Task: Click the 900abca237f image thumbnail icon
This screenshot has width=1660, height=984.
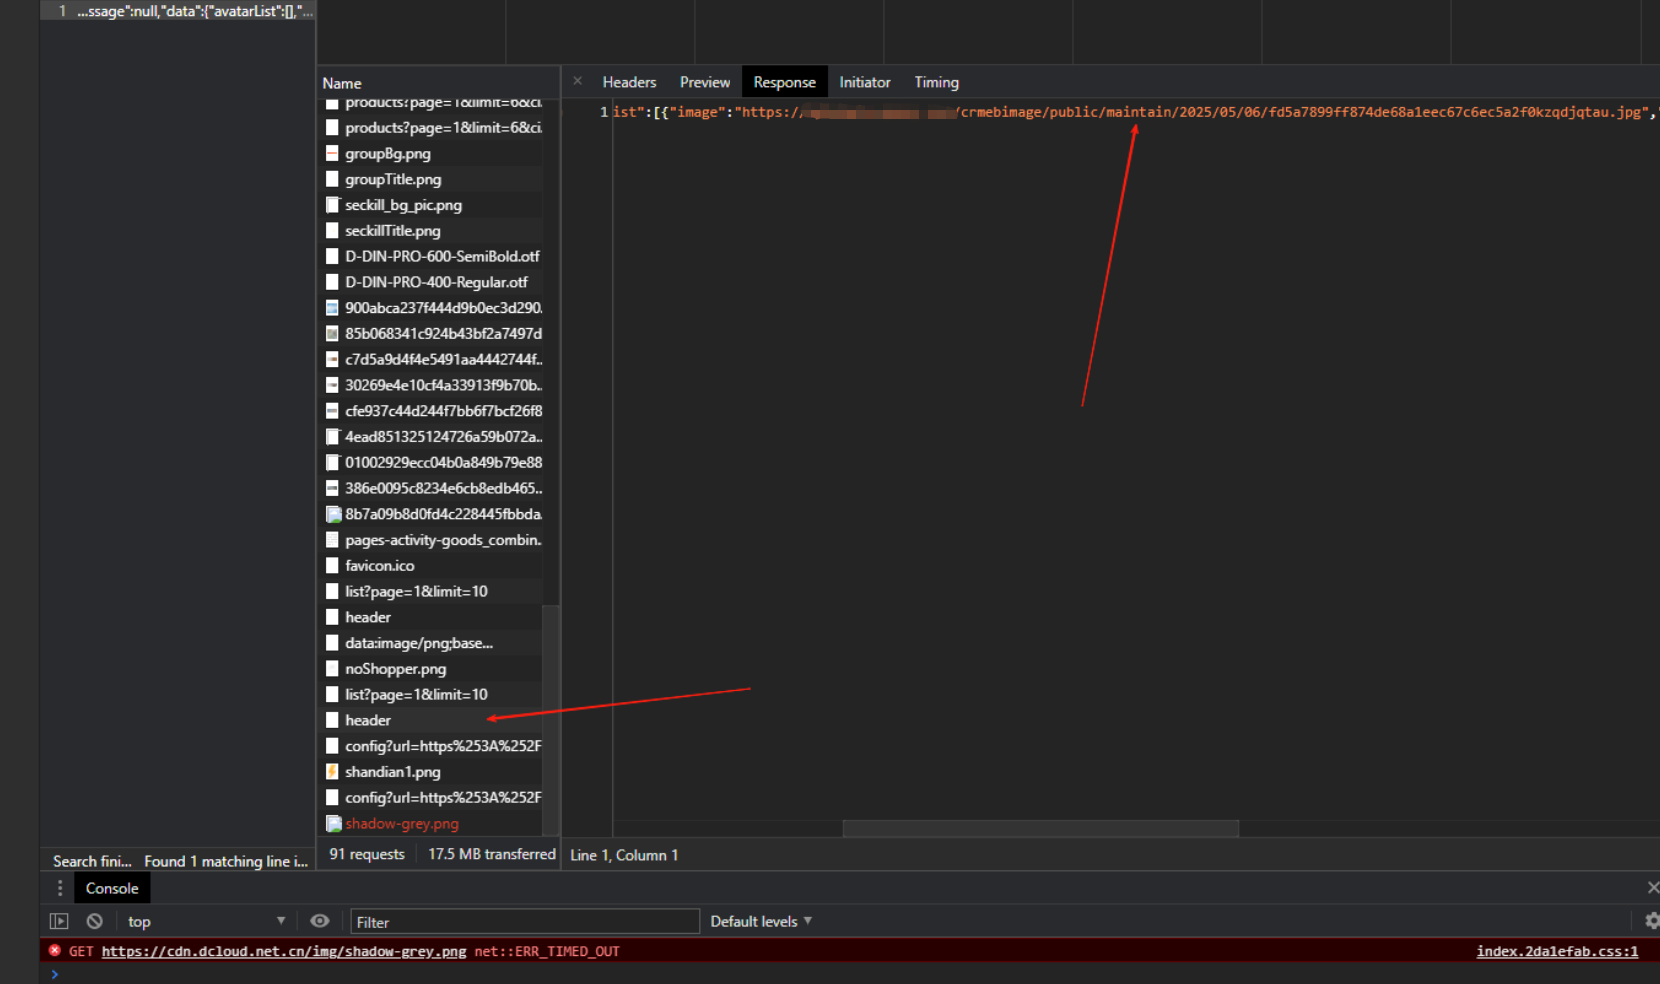Action: 333,308
